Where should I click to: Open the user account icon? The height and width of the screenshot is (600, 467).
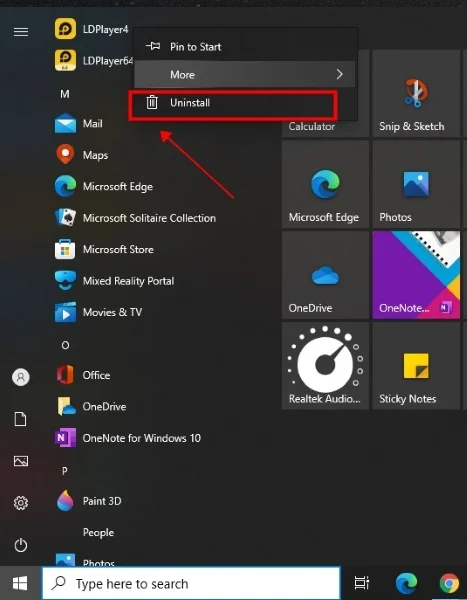tap(21, 377)
